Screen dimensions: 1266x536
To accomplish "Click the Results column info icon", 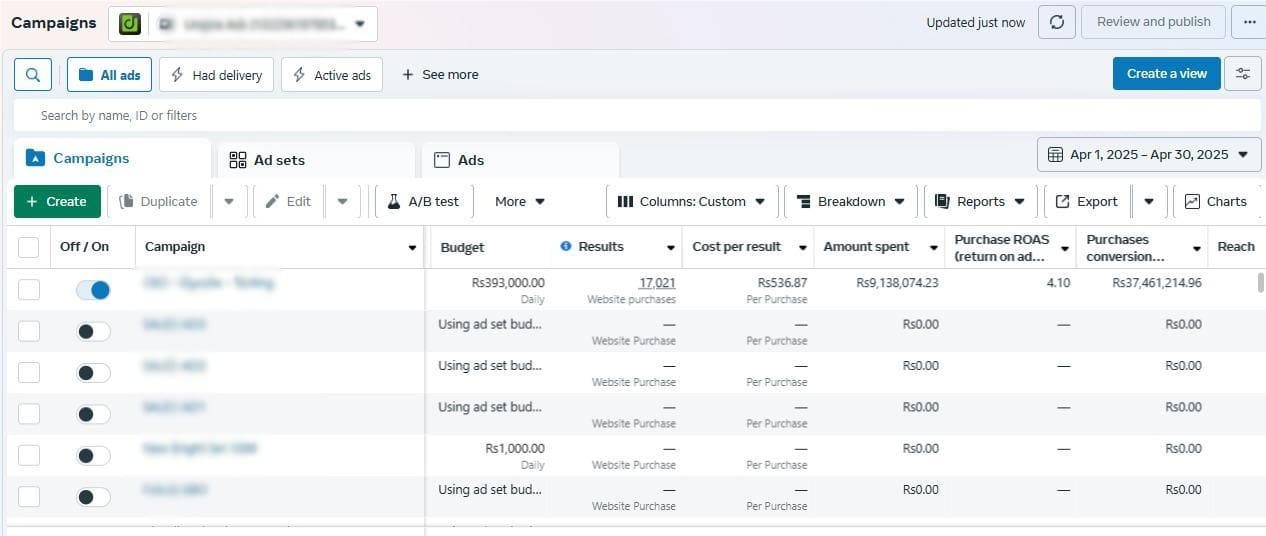I will (566, 246).
